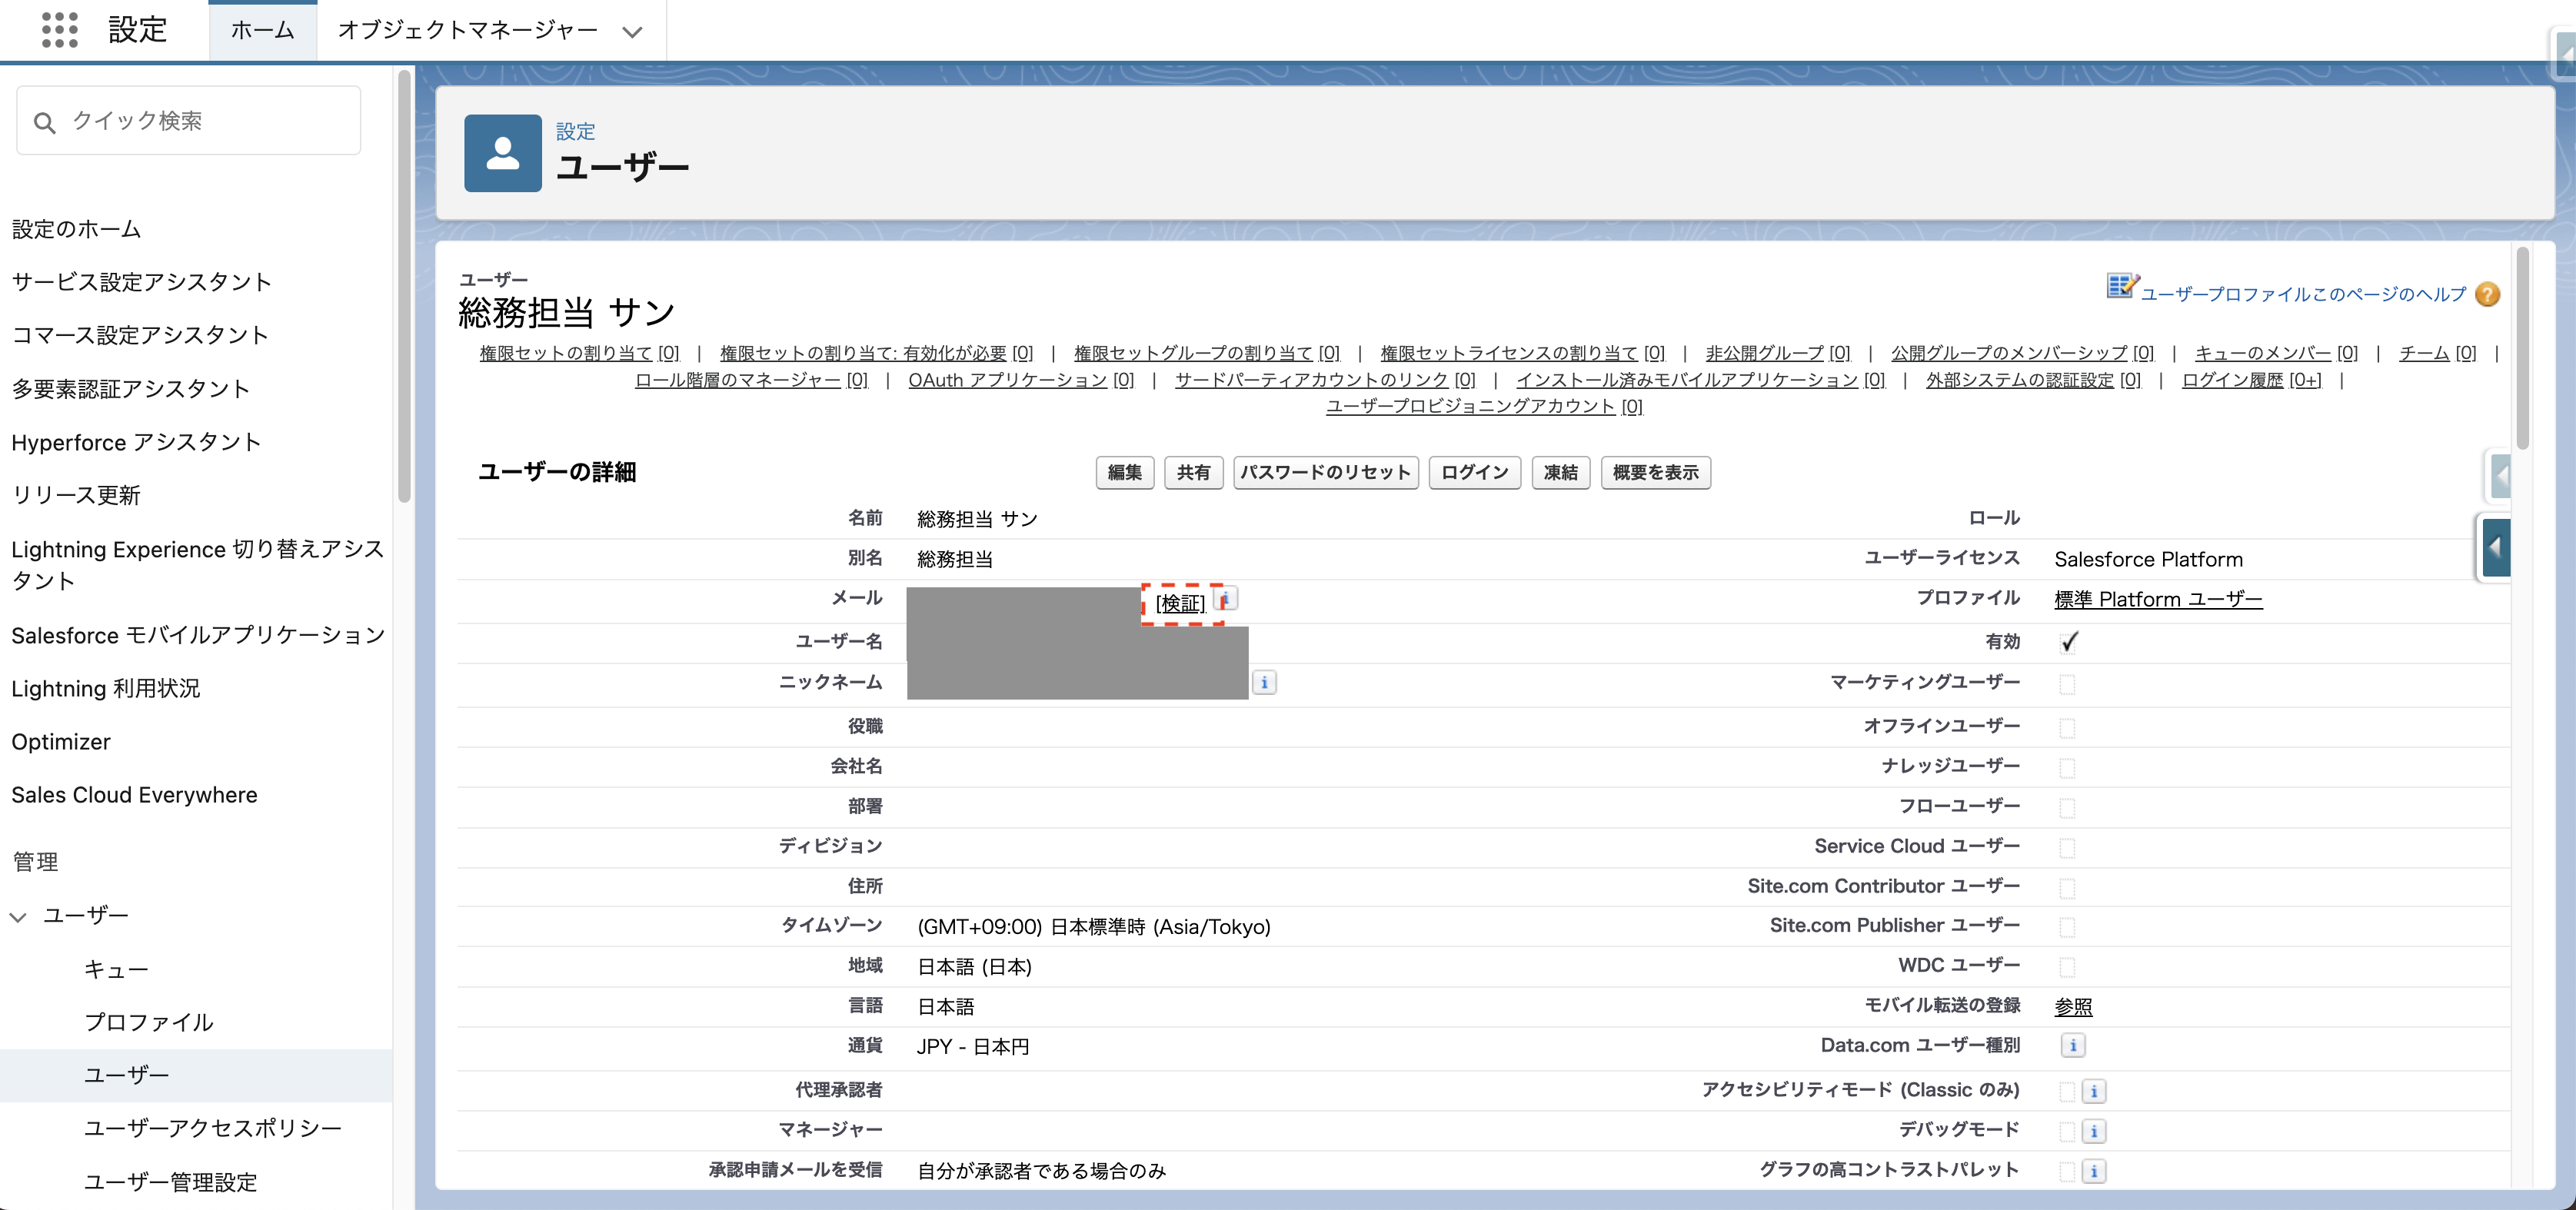Viewport: 2576px width, 1210px height.
Task: Click the main content vertical scrollbar
Action: (2523, 348)
